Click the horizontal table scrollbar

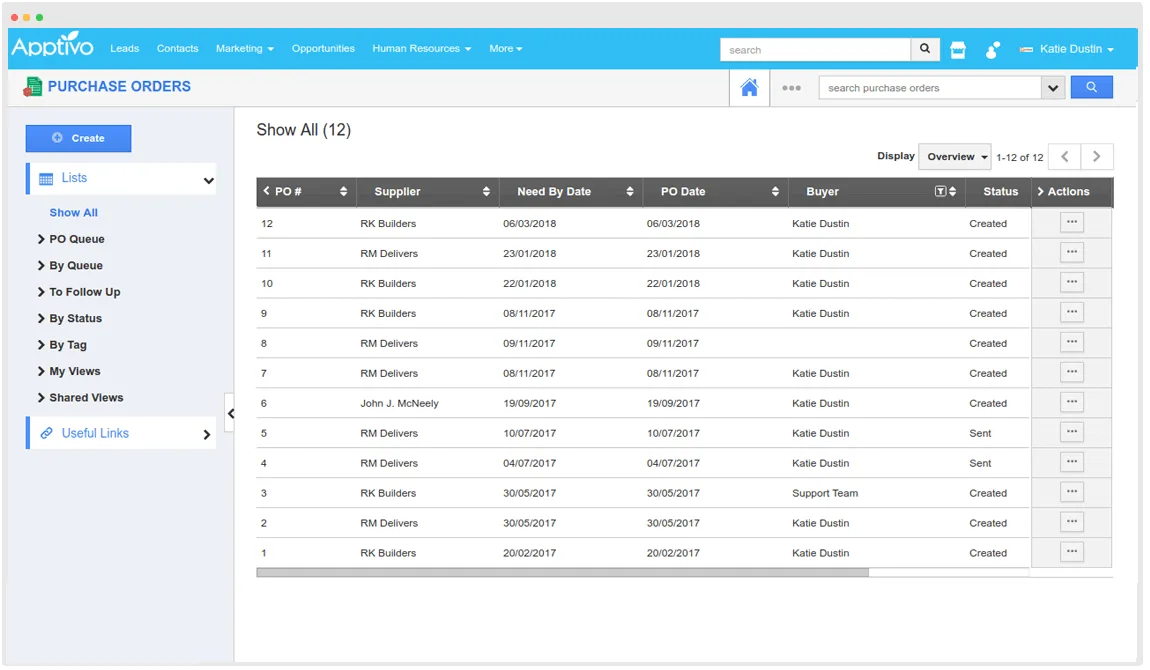coord(565,574)
